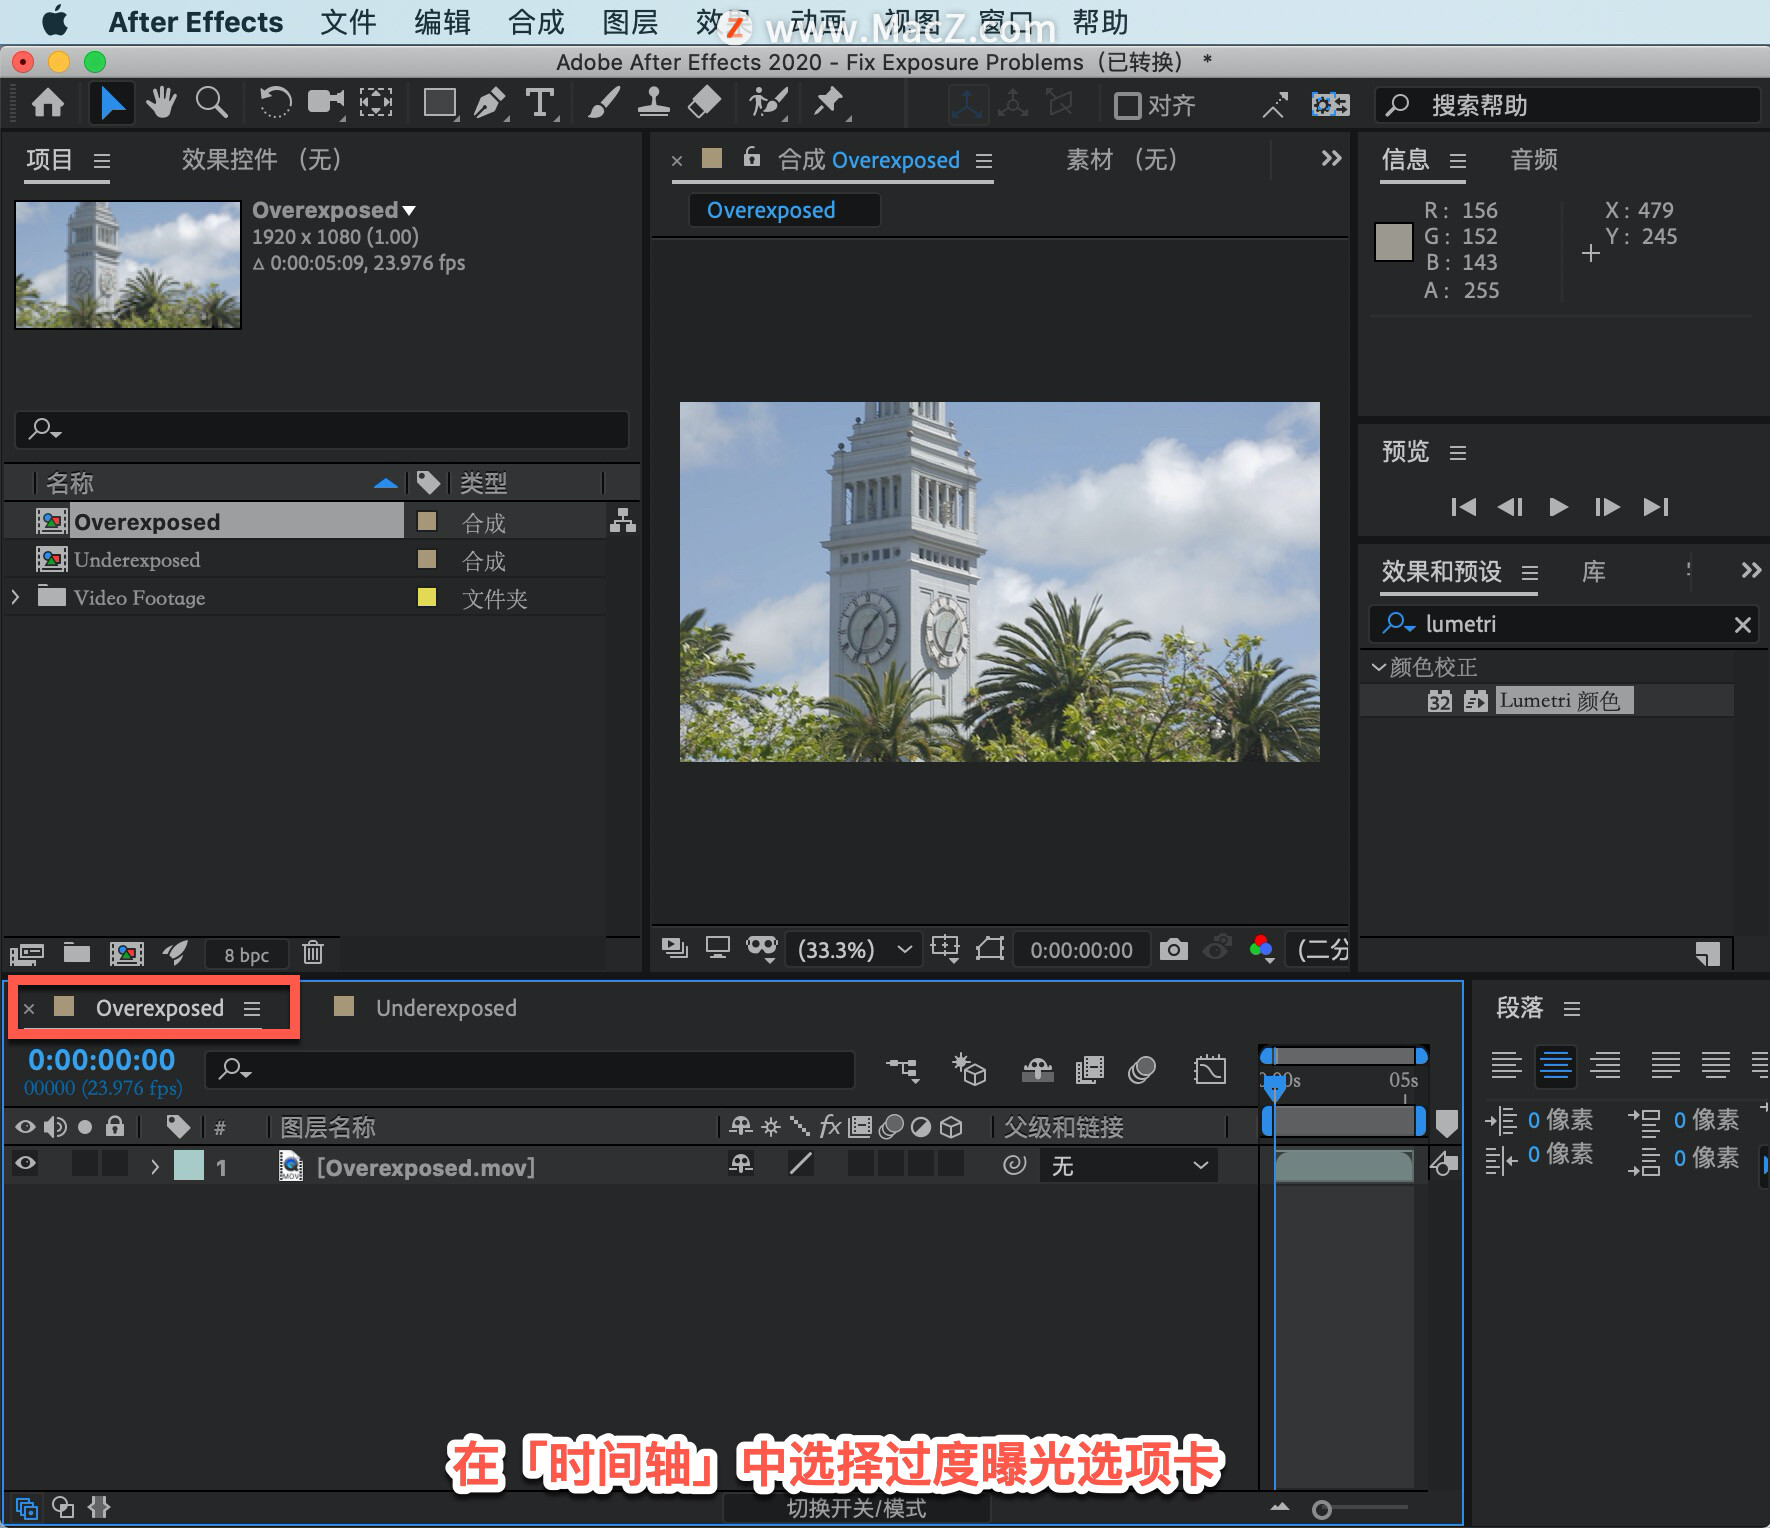Clear the lumetri search with X
This screenshot has height=1528, width=1770.
coord(1742,625)
